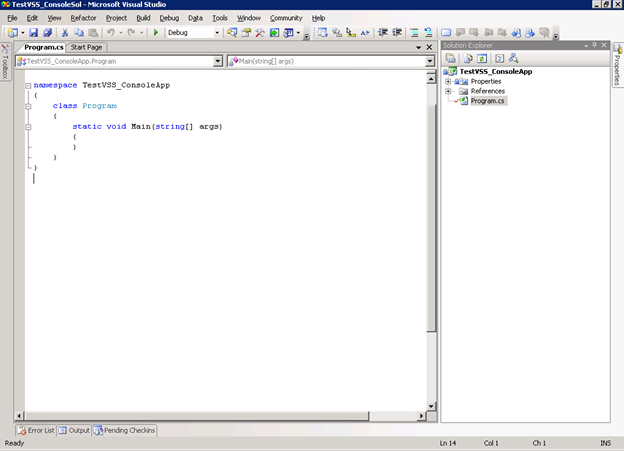Click the Paste toolbar icon
This screenshot has height=451, width=624.
click(93, 33)
